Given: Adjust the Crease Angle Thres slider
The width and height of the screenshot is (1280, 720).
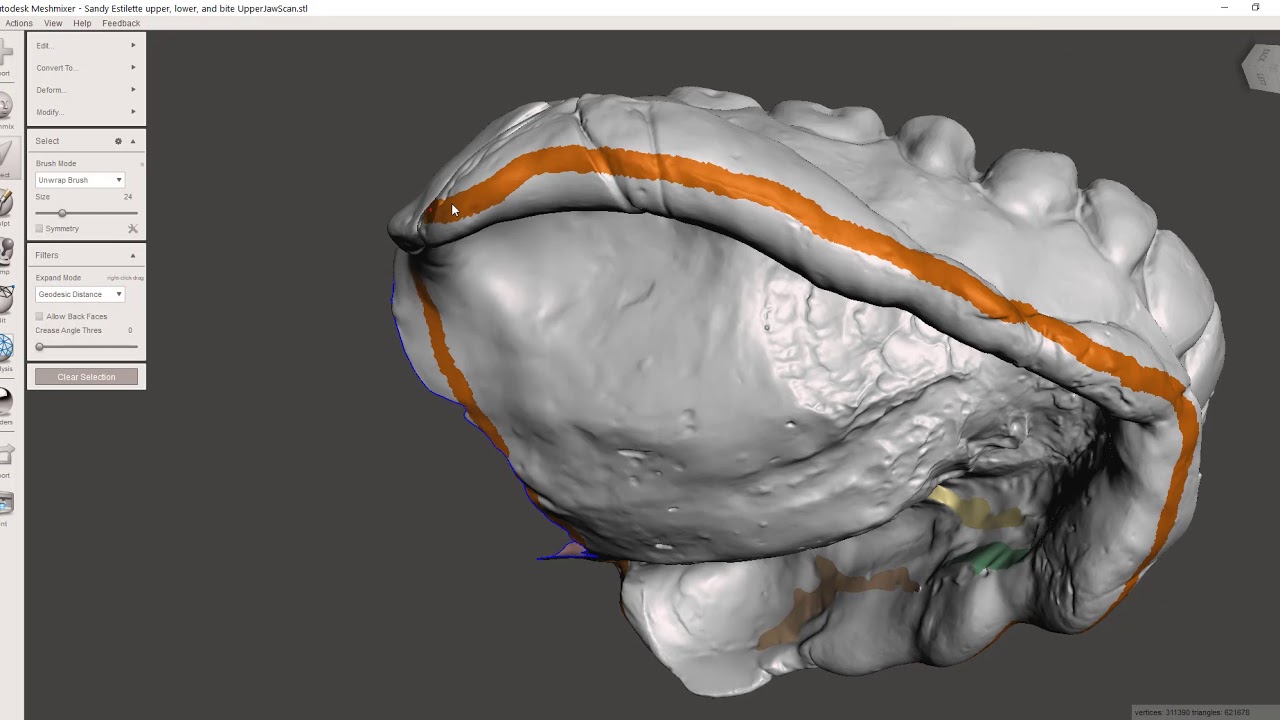Looking at the screenshot, I should pyautogui.click(x=86, y=347).
